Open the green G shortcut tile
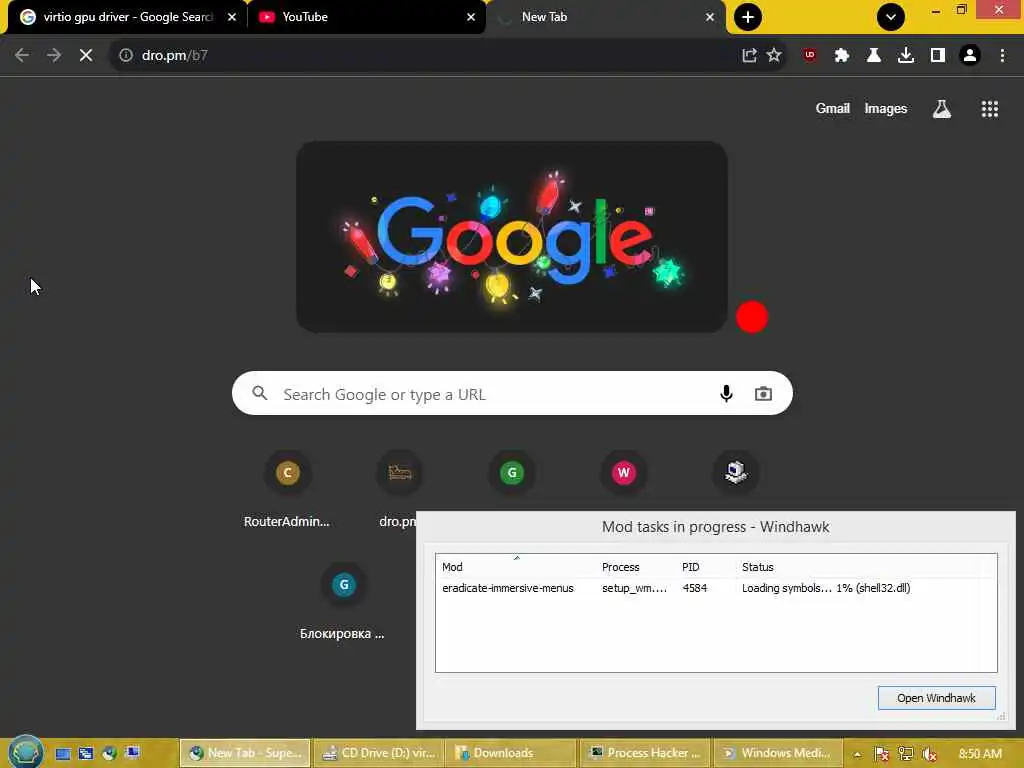1024x768 pixels. tap(511, 473)
